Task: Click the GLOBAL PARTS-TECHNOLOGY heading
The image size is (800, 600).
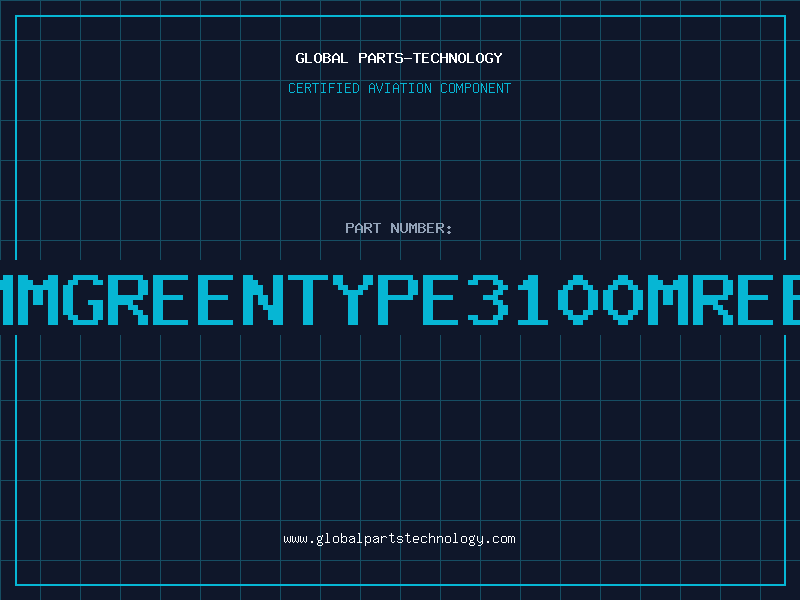Action: pyautogui.click(x=399, y=58)
